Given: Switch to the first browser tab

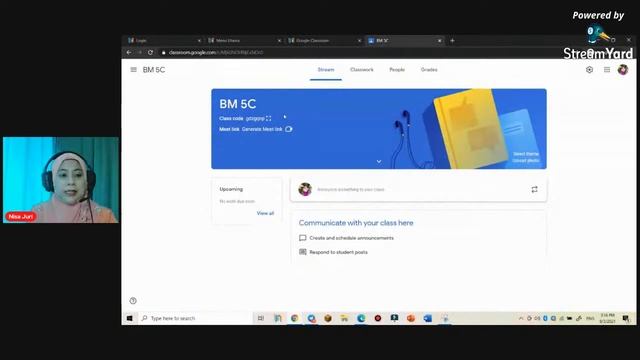Looking at the screenshot, I should [164, 40].
